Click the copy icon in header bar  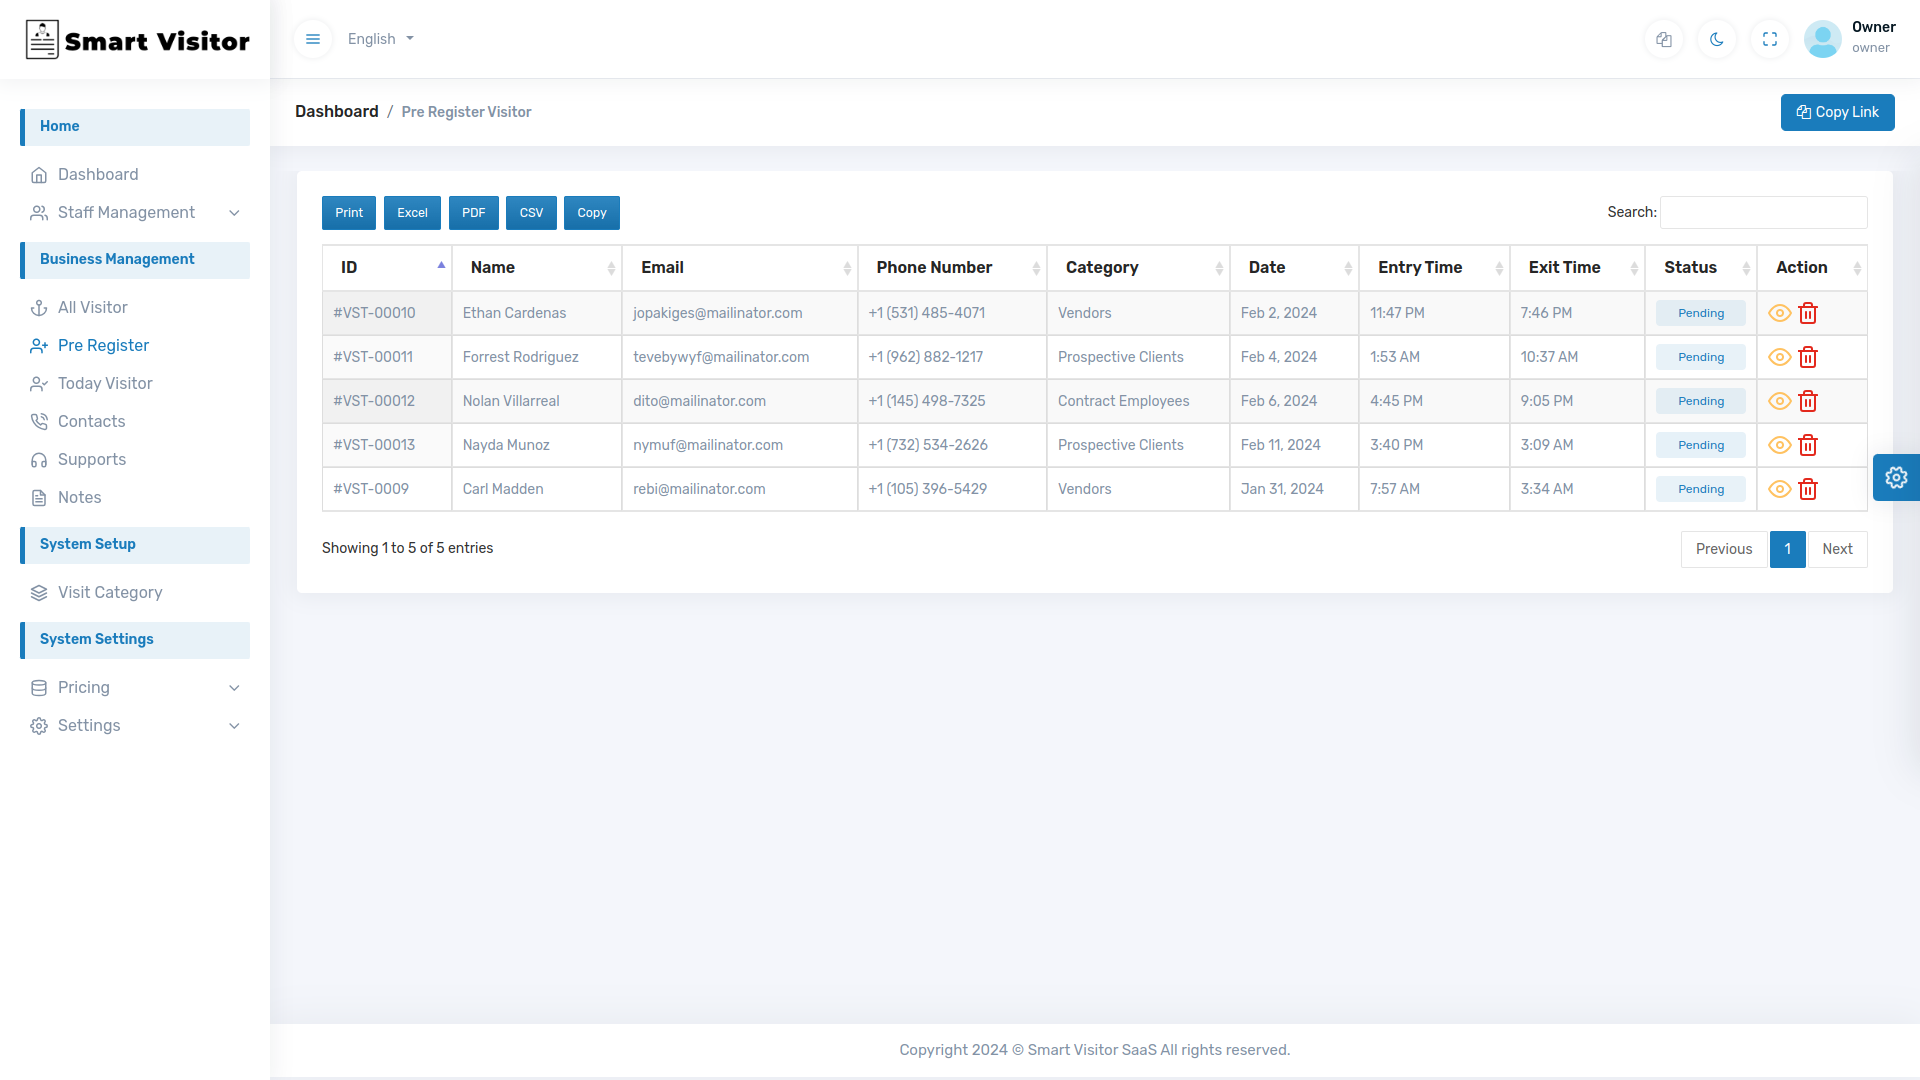[x=1664, y=39]
